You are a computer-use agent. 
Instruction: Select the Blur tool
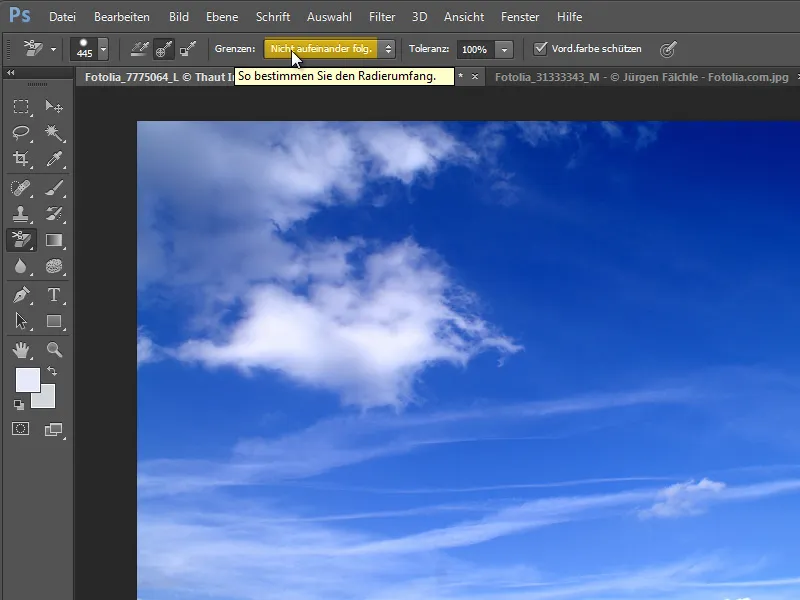click(21, 266)
